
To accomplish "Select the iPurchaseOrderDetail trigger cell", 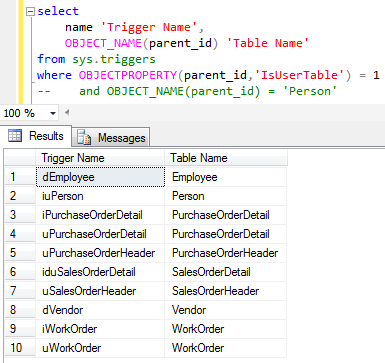I will pos(100,215).
